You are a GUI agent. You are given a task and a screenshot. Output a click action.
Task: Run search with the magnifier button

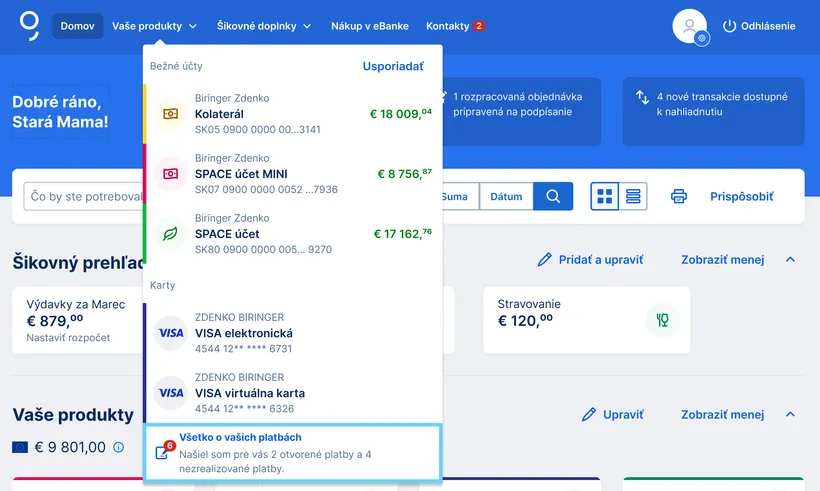pos(553,196)
